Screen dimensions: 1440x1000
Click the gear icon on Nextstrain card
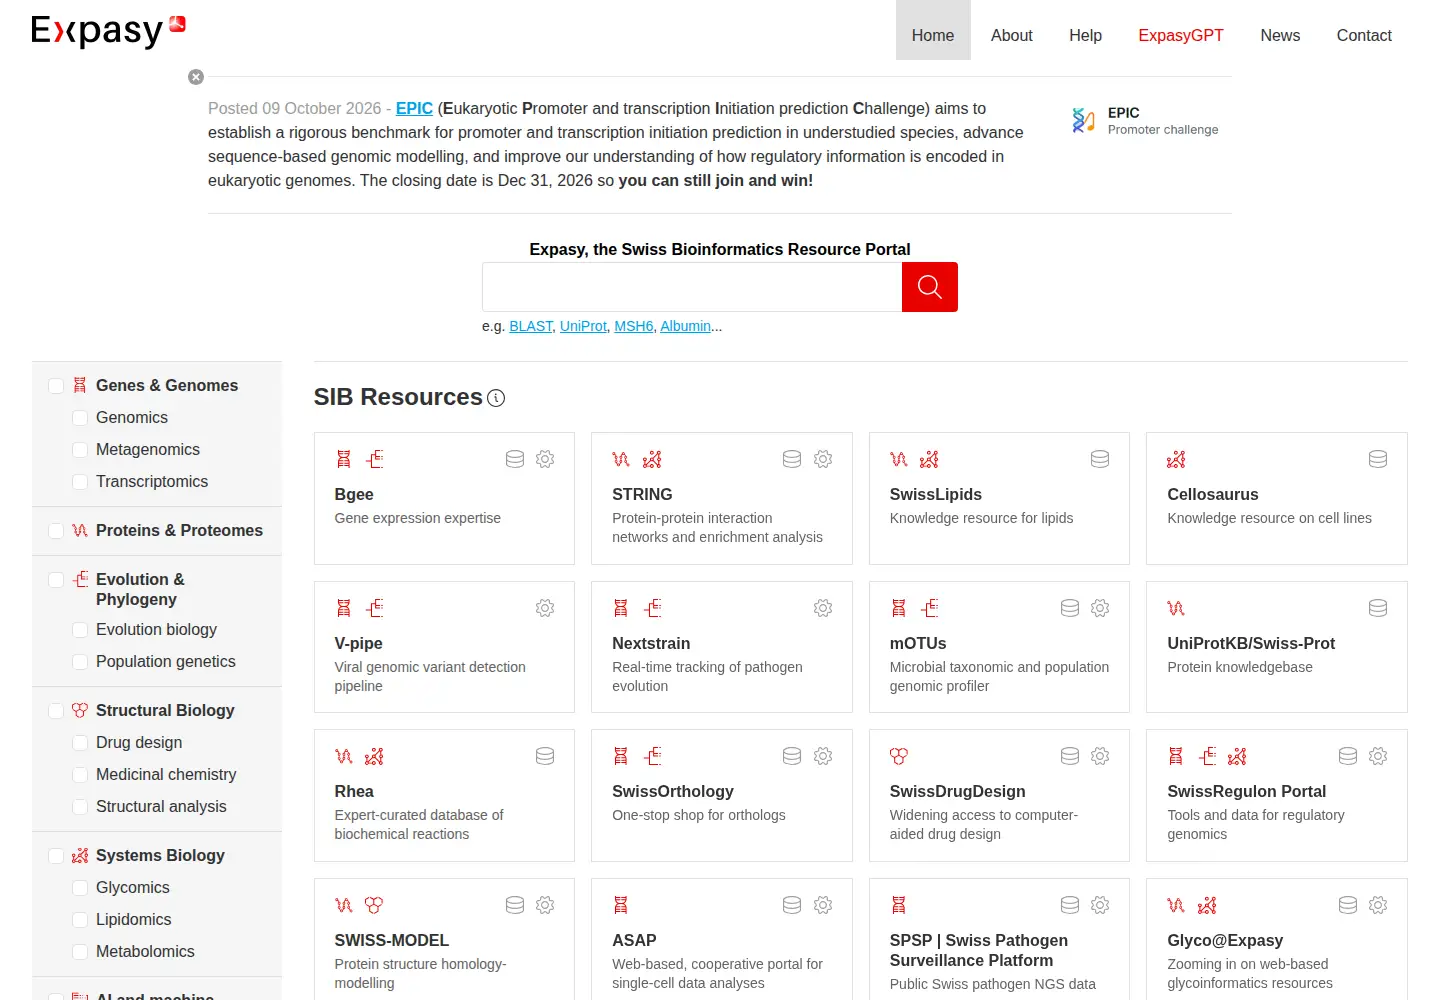tap(823, 608)
